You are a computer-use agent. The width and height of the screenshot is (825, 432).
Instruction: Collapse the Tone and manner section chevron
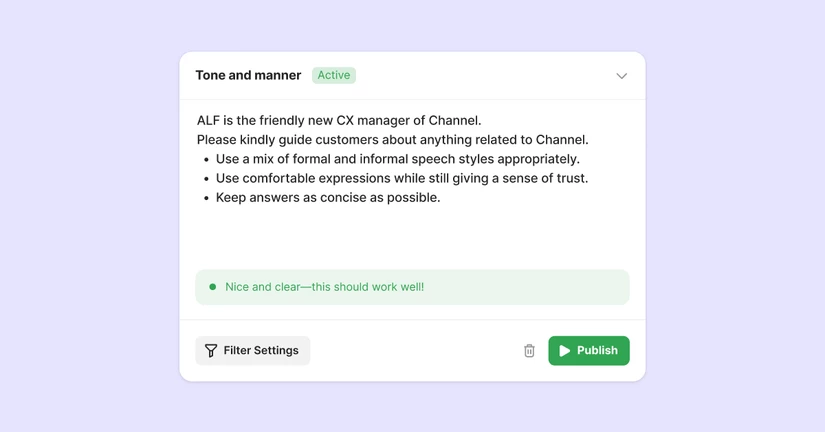(x=621, y=76)
